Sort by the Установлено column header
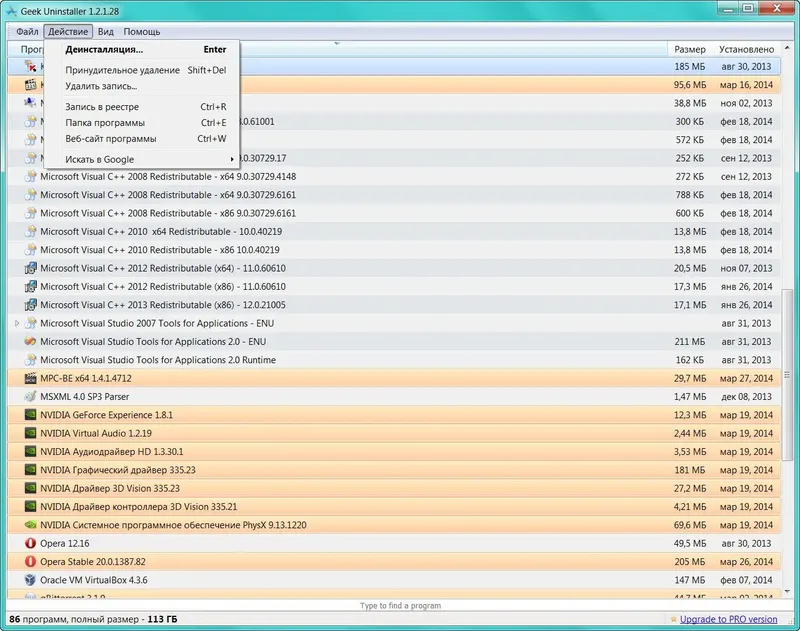 click(746, 49)
